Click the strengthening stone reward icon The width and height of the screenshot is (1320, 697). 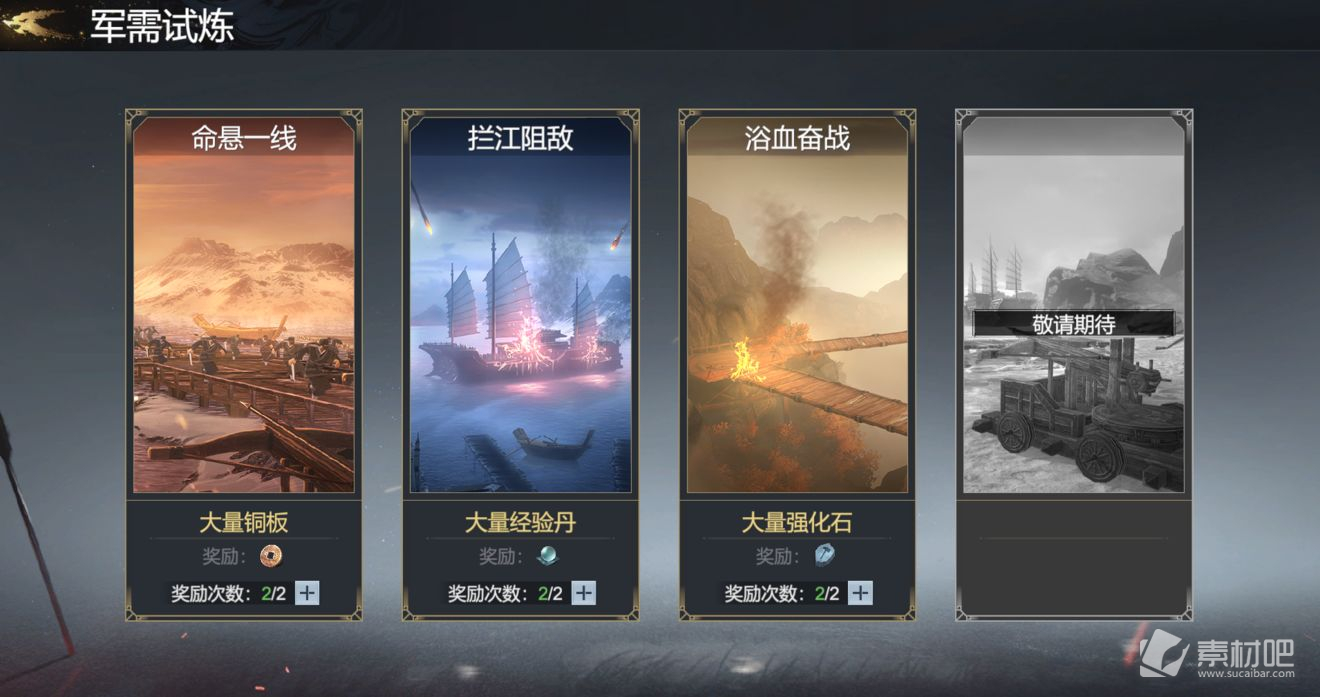(824, 555)
